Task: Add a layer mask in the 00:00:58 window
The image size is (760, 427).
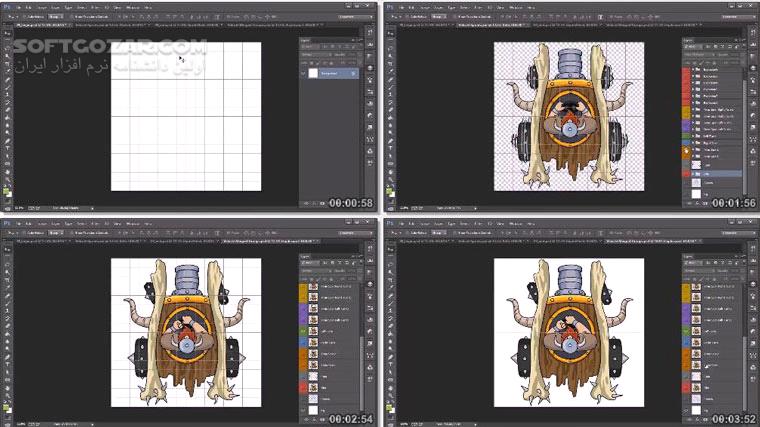Action: click(x=322, y=204)
